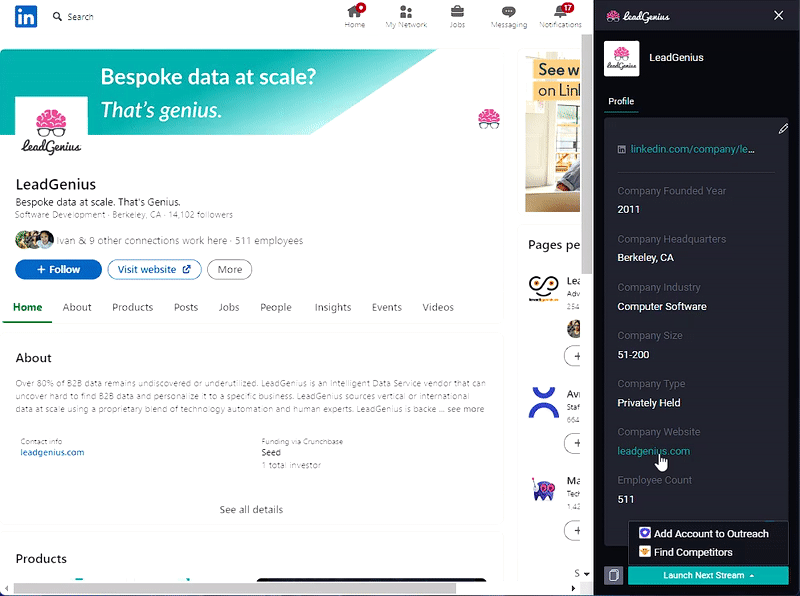Close the LeadGenius side panel
Viewport: 800px width, 596px height.
778,15
